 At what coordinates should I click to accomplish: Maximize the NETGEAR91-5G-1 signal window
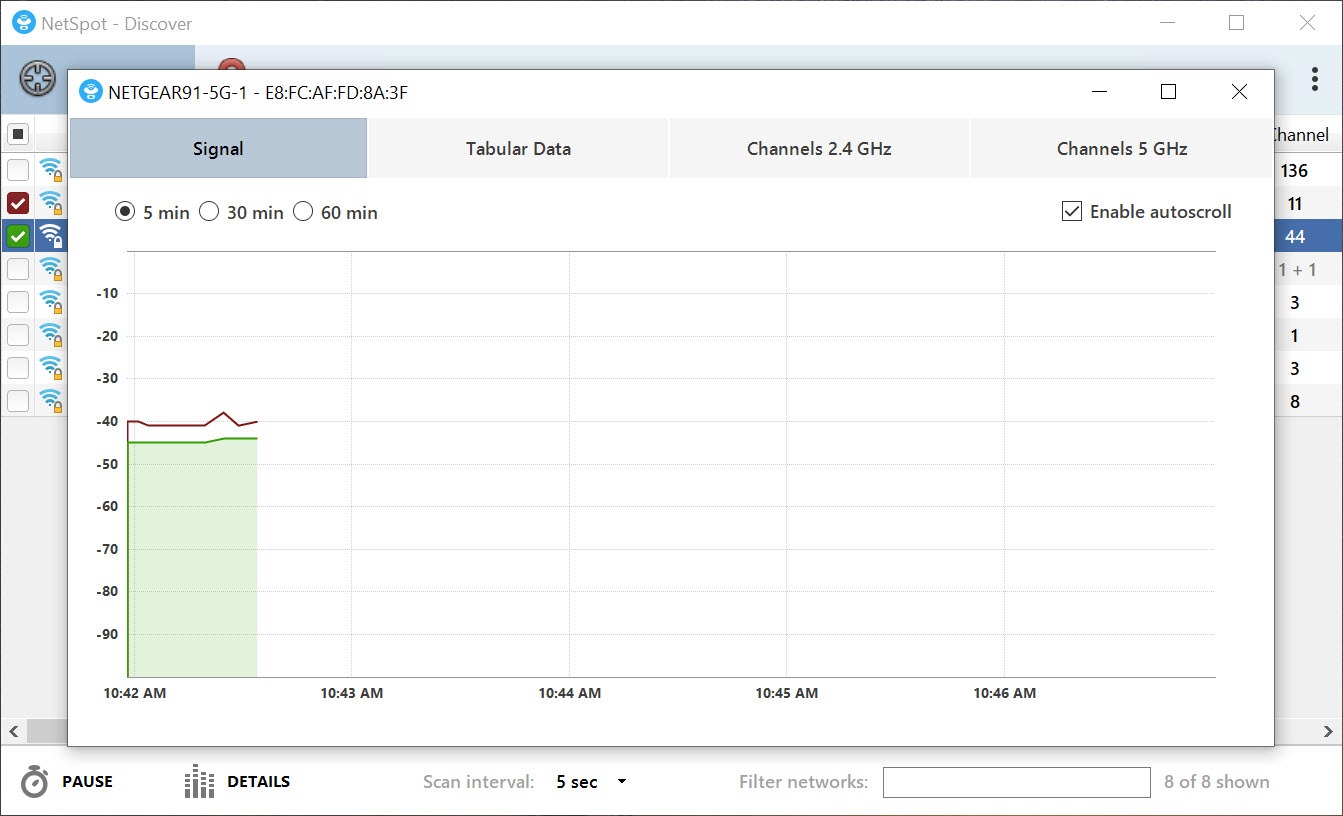point(1168,92)
